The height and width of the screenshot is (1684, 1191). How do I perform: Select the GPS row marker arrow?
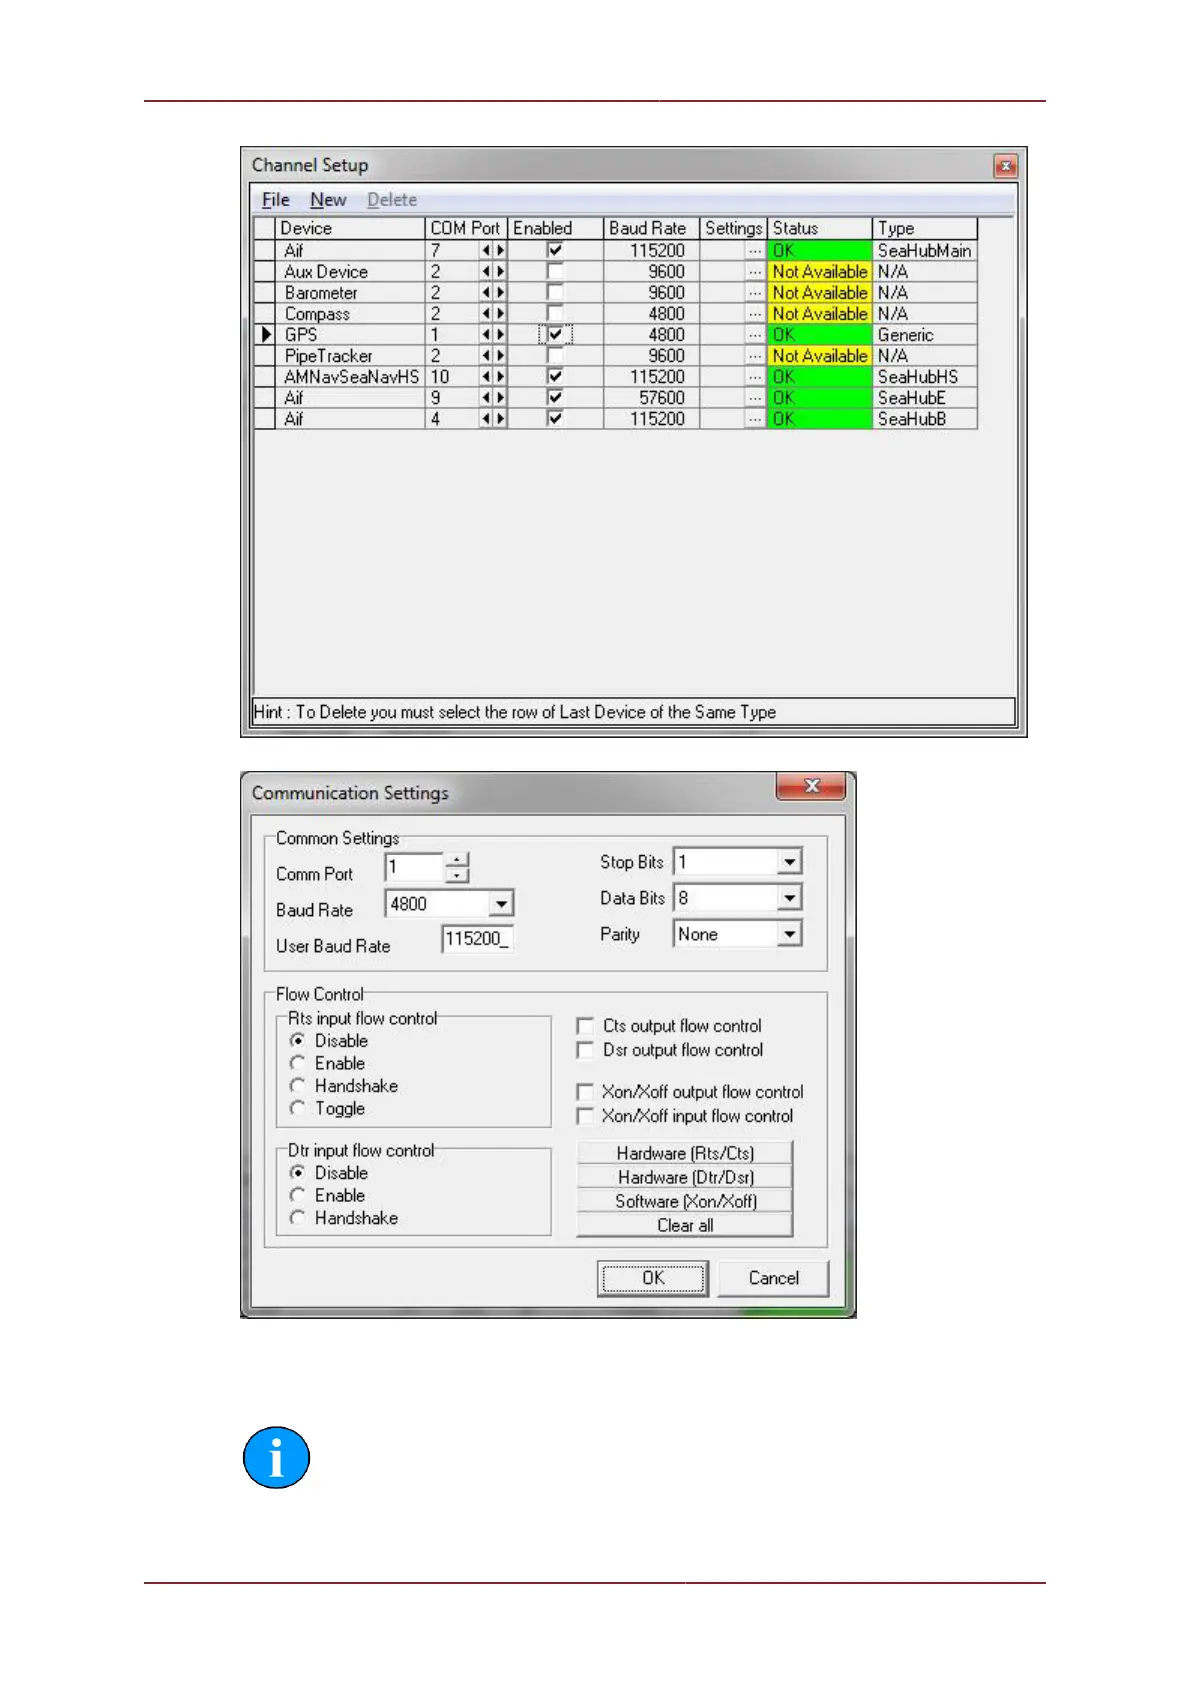coord(265,335)
